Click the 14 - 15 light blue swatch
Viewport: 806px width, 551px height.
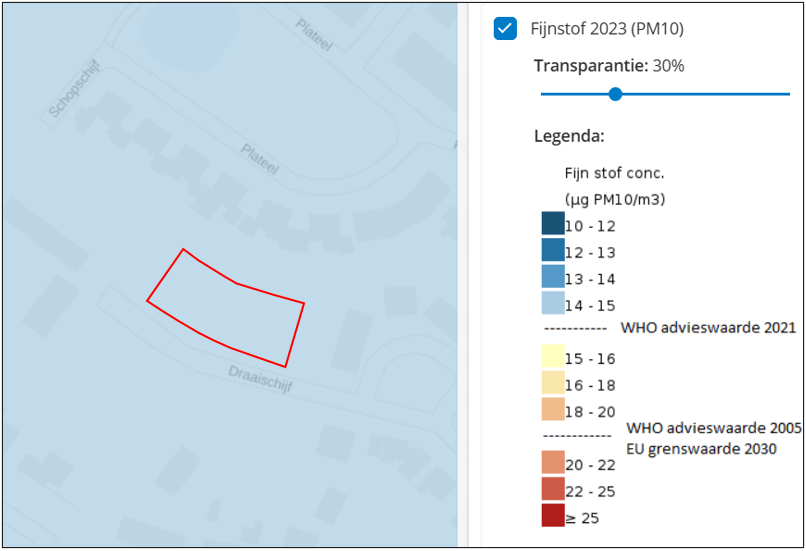553,303
